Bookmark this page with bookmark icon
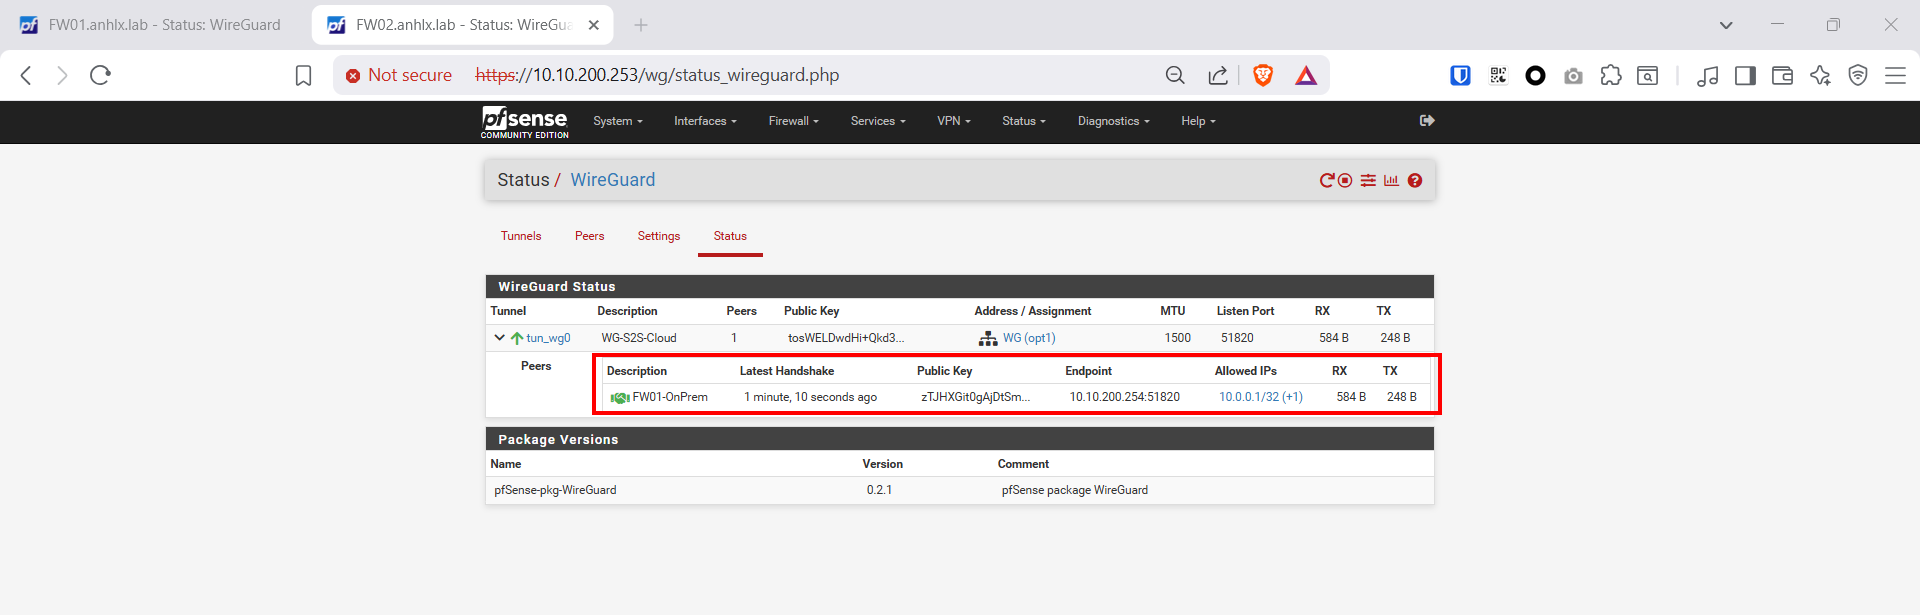Viewport: 1920px width, 615px height. (x=303, y=75)
